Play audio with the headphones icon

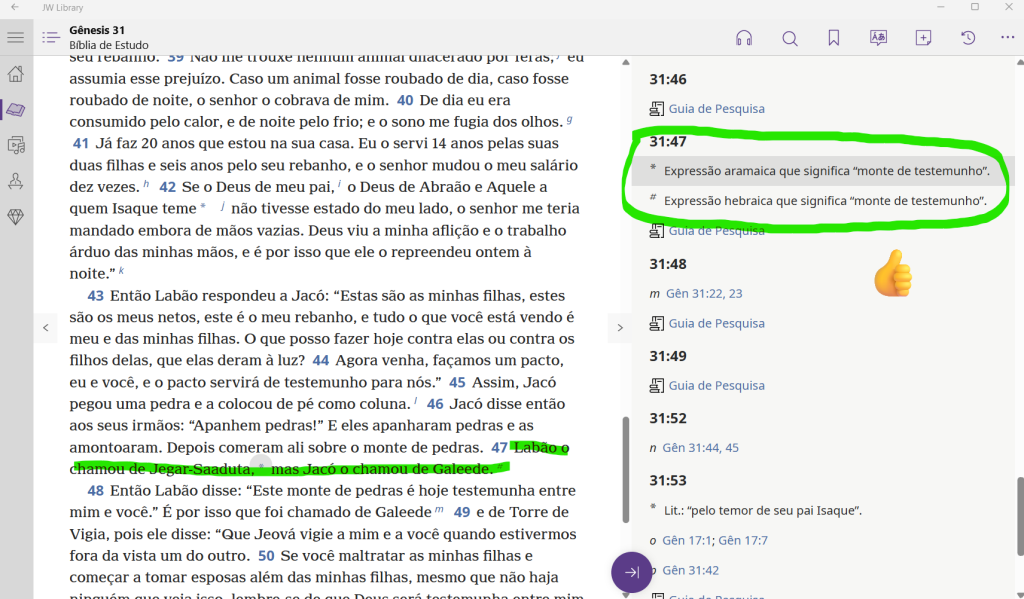coord(743,38)
